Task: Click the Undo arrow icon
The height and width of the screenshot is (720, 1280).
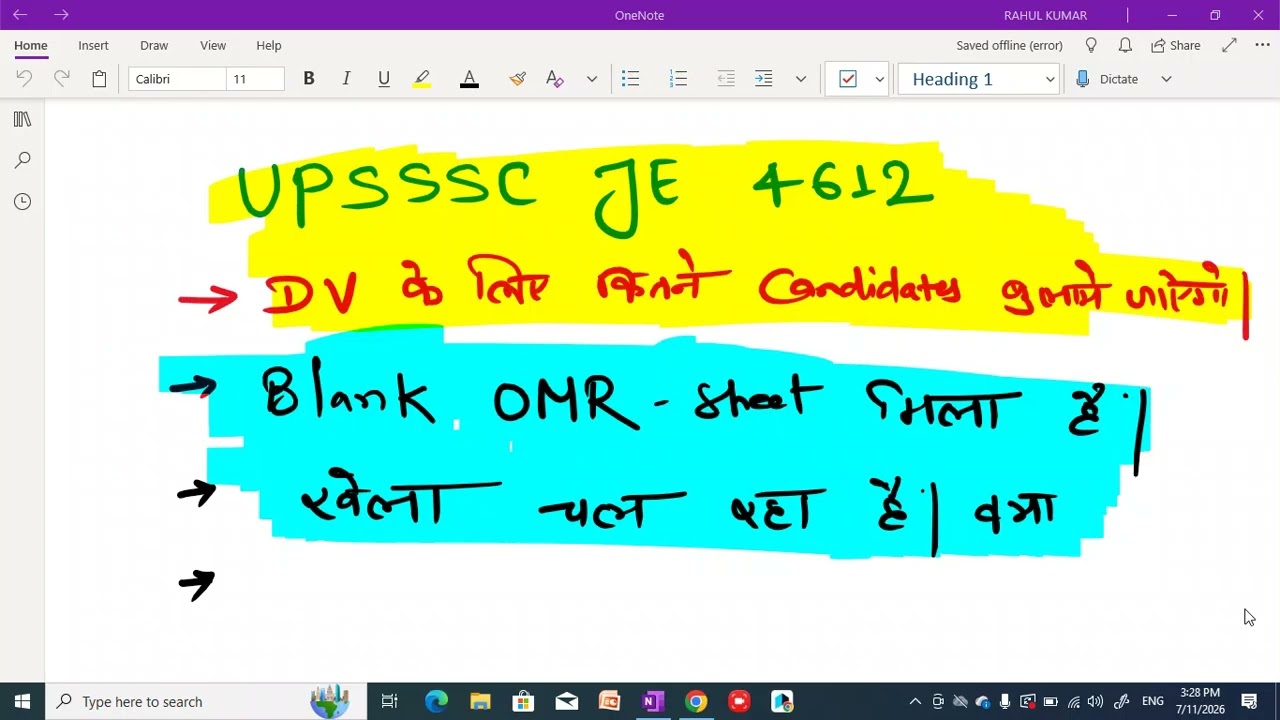Action: pos(24,79)
